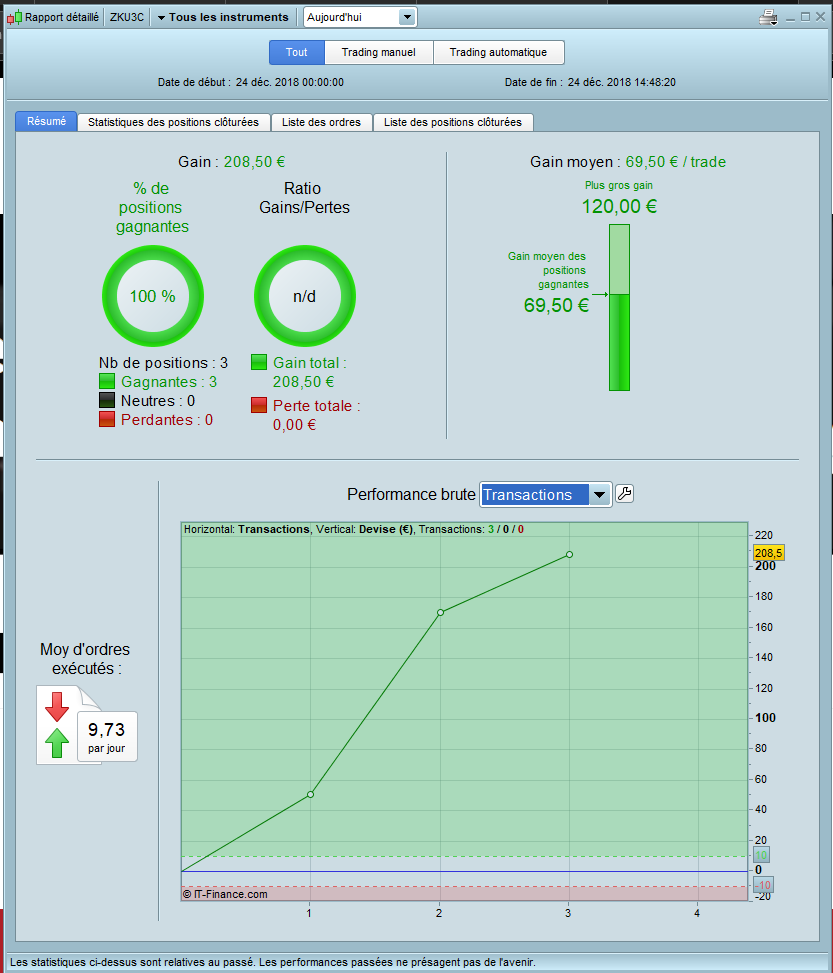Click the Perdantes : 0 label

click(x=167, y=420)
